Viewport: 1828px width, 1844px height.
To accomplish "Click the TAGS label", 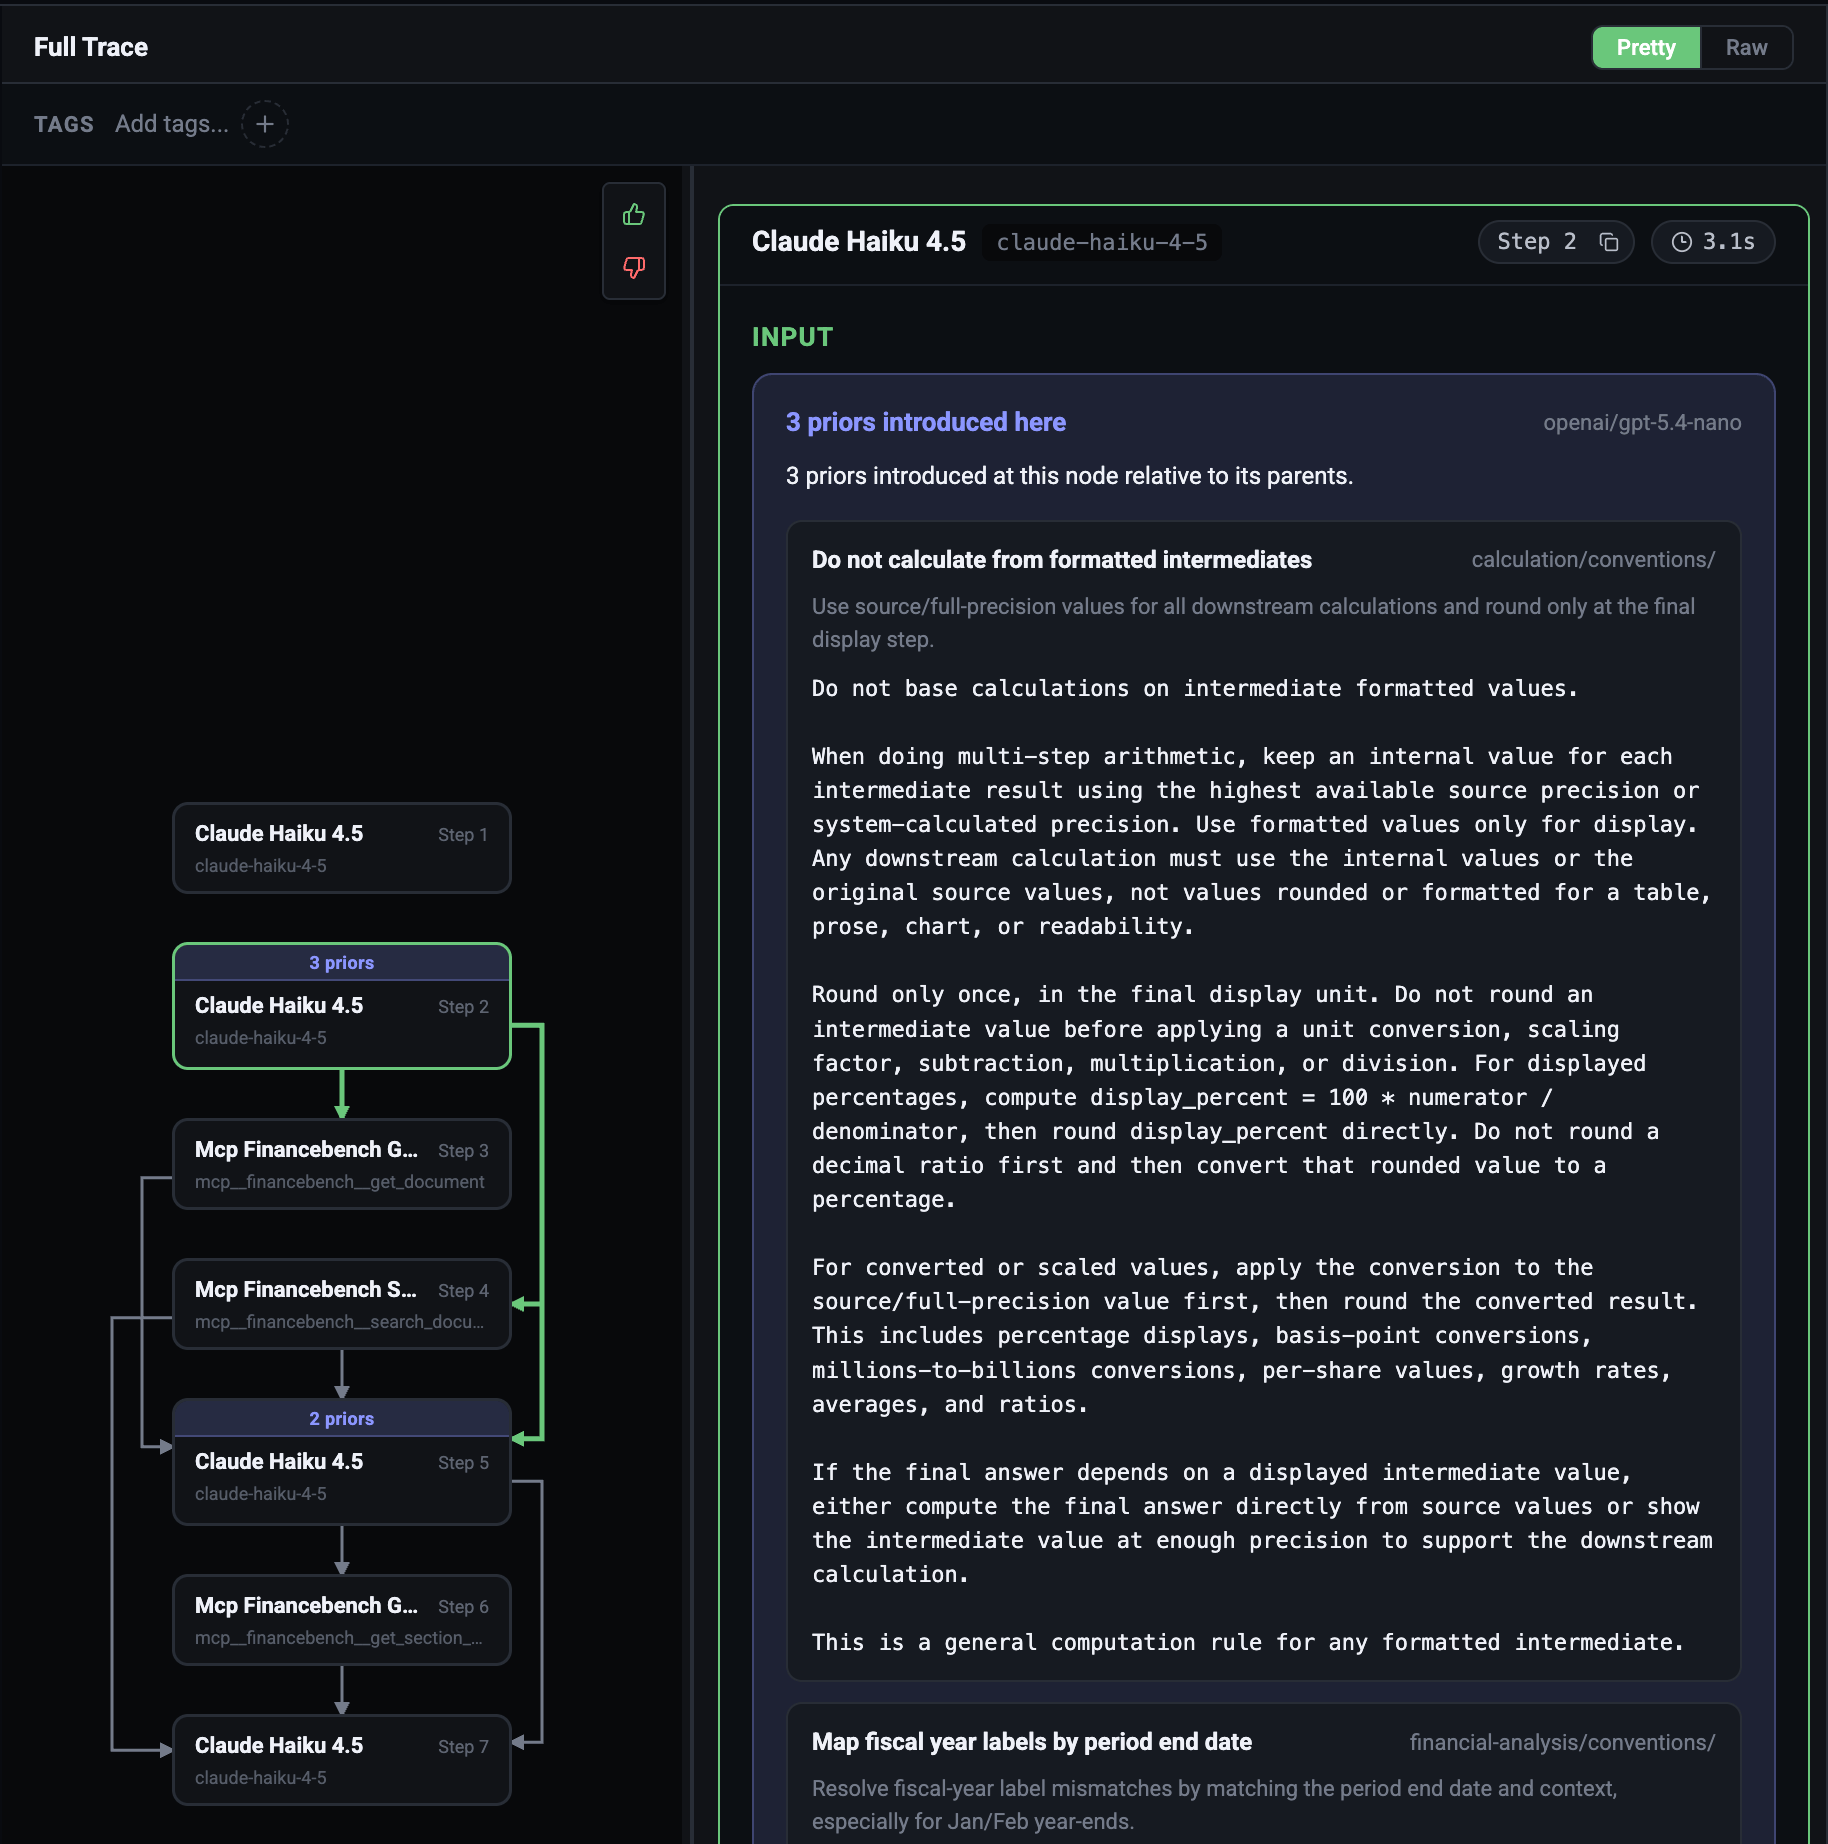I will tap(64, 124).
